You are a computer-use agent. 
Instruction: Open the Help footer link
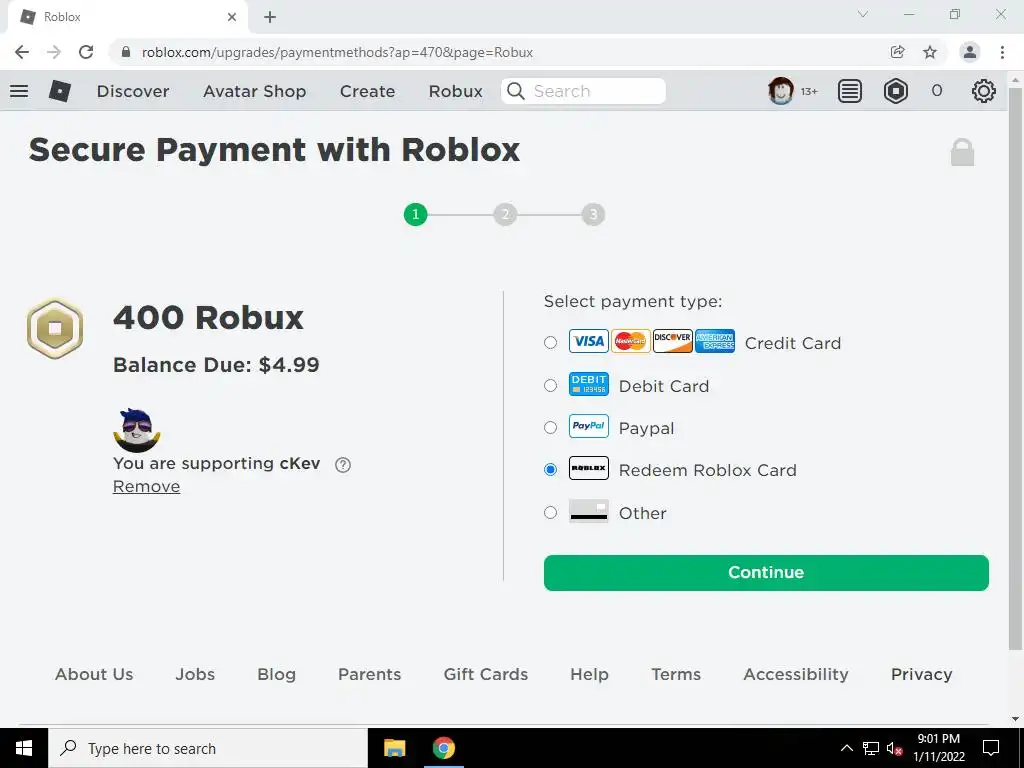tap(589, 674)
